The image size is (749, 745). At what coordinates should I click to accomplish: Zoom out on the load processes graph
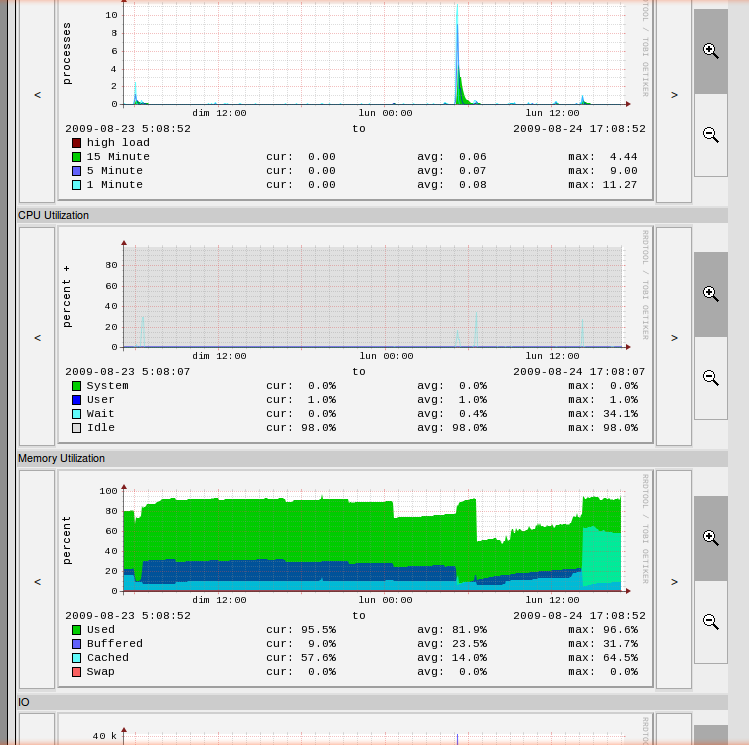(x=711, y=135)
